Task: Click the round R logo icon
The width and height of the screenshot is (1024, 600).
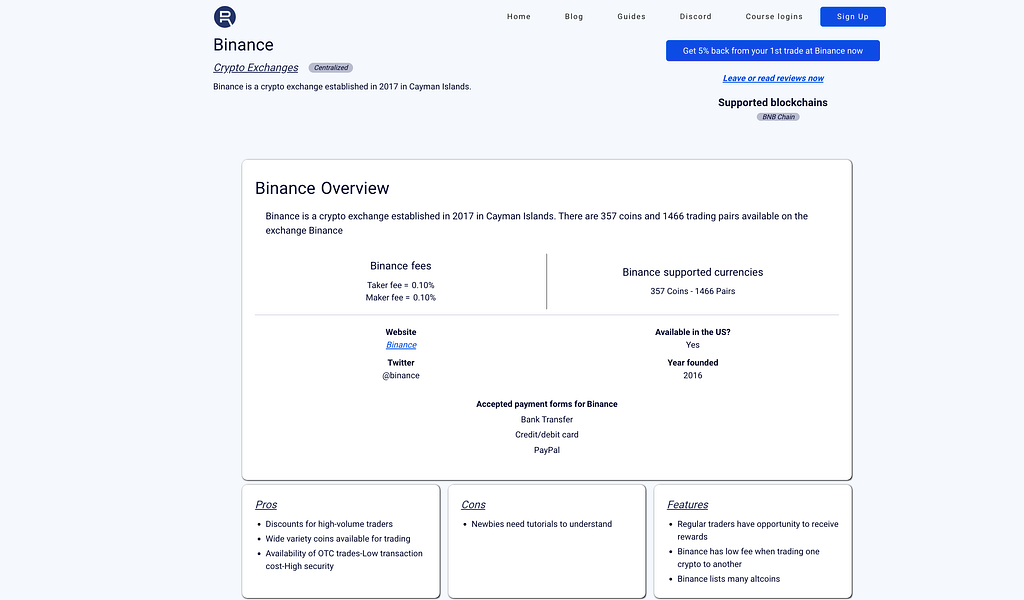Action: click(x=225, y=17)
